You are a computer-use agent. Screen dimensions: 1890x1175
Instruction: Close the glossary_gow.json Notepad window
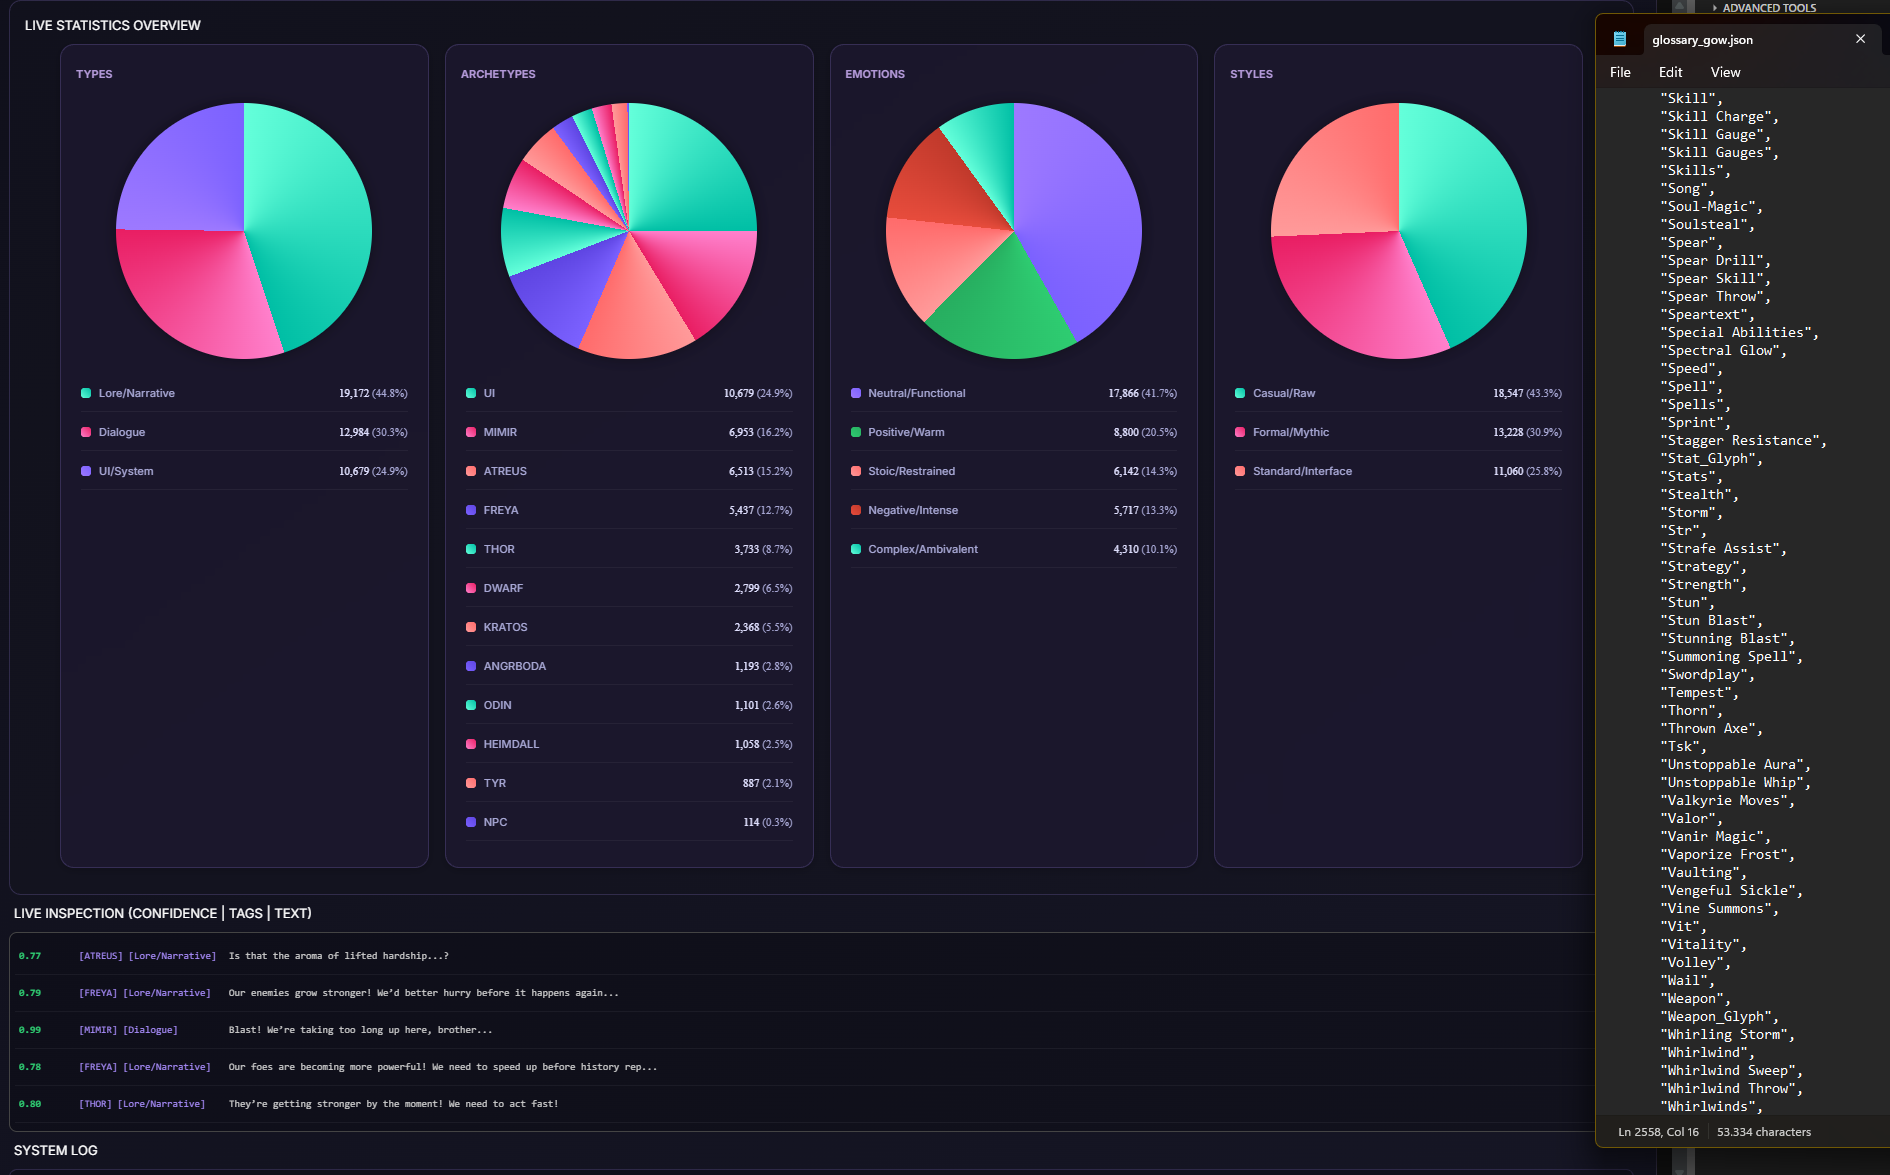(x=1860, y=39)
